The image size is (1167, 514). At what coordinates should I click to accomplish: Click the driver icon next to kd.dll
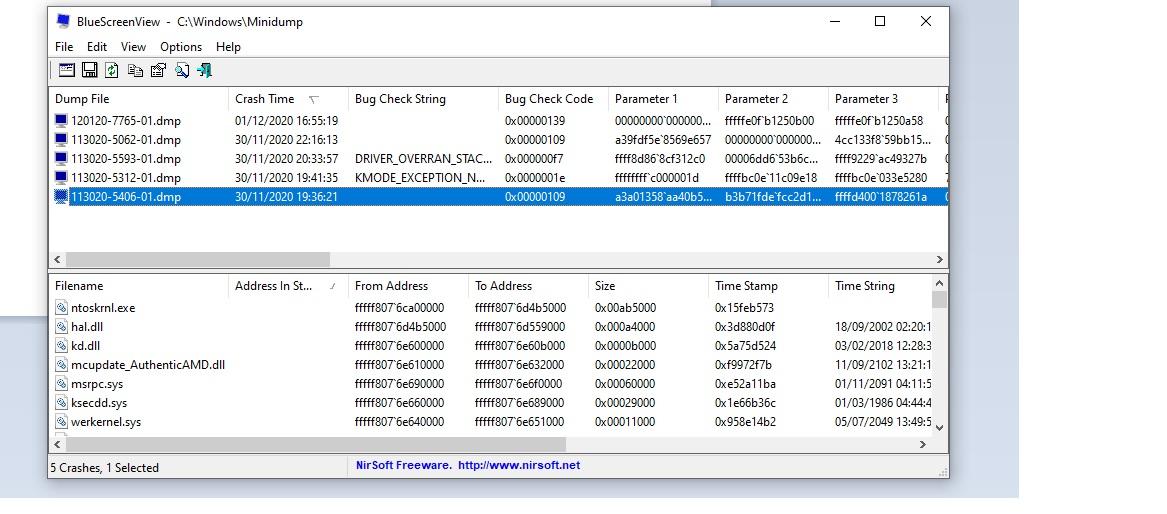coord(61,346)
